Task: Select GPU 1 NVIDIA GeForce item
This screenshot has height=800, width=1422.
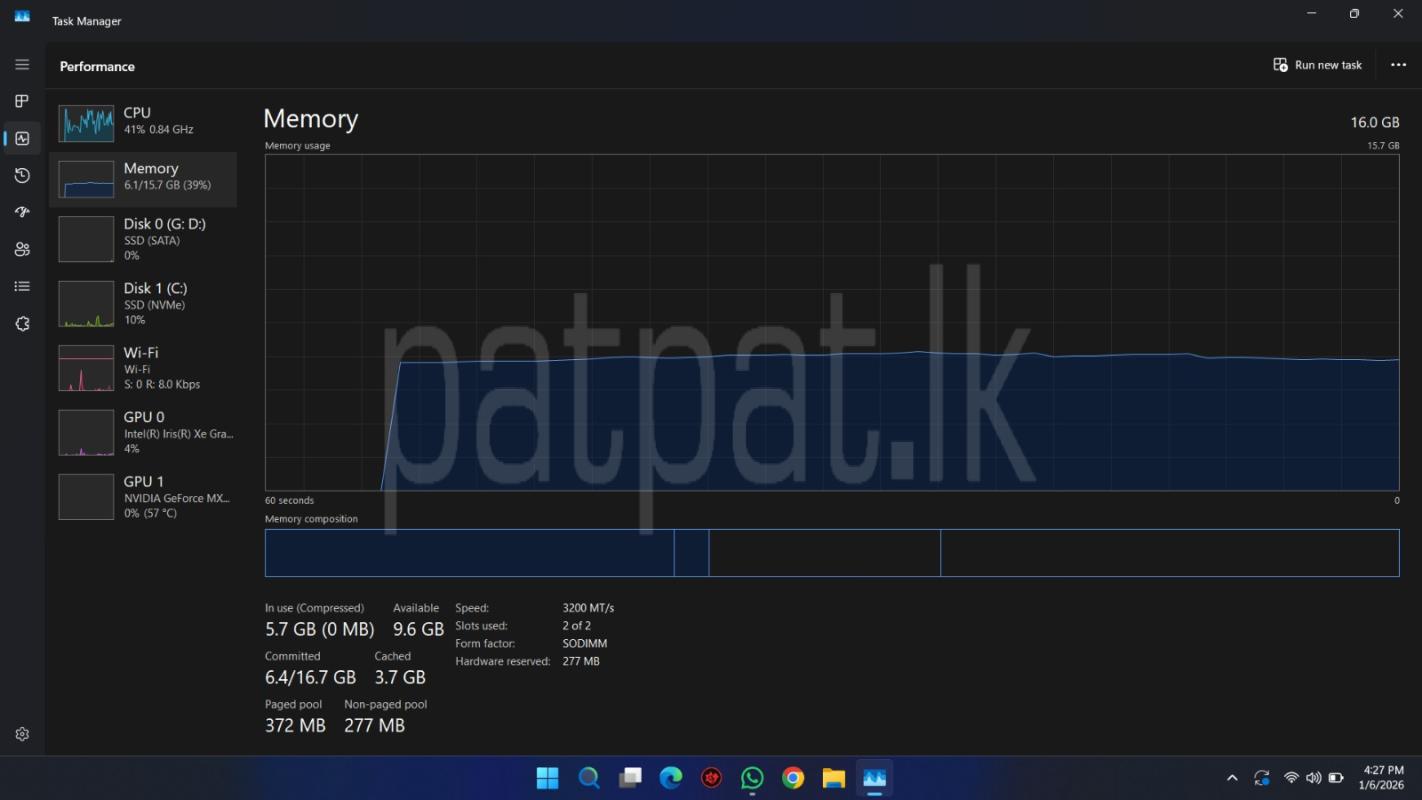Action: pos(143,497)
